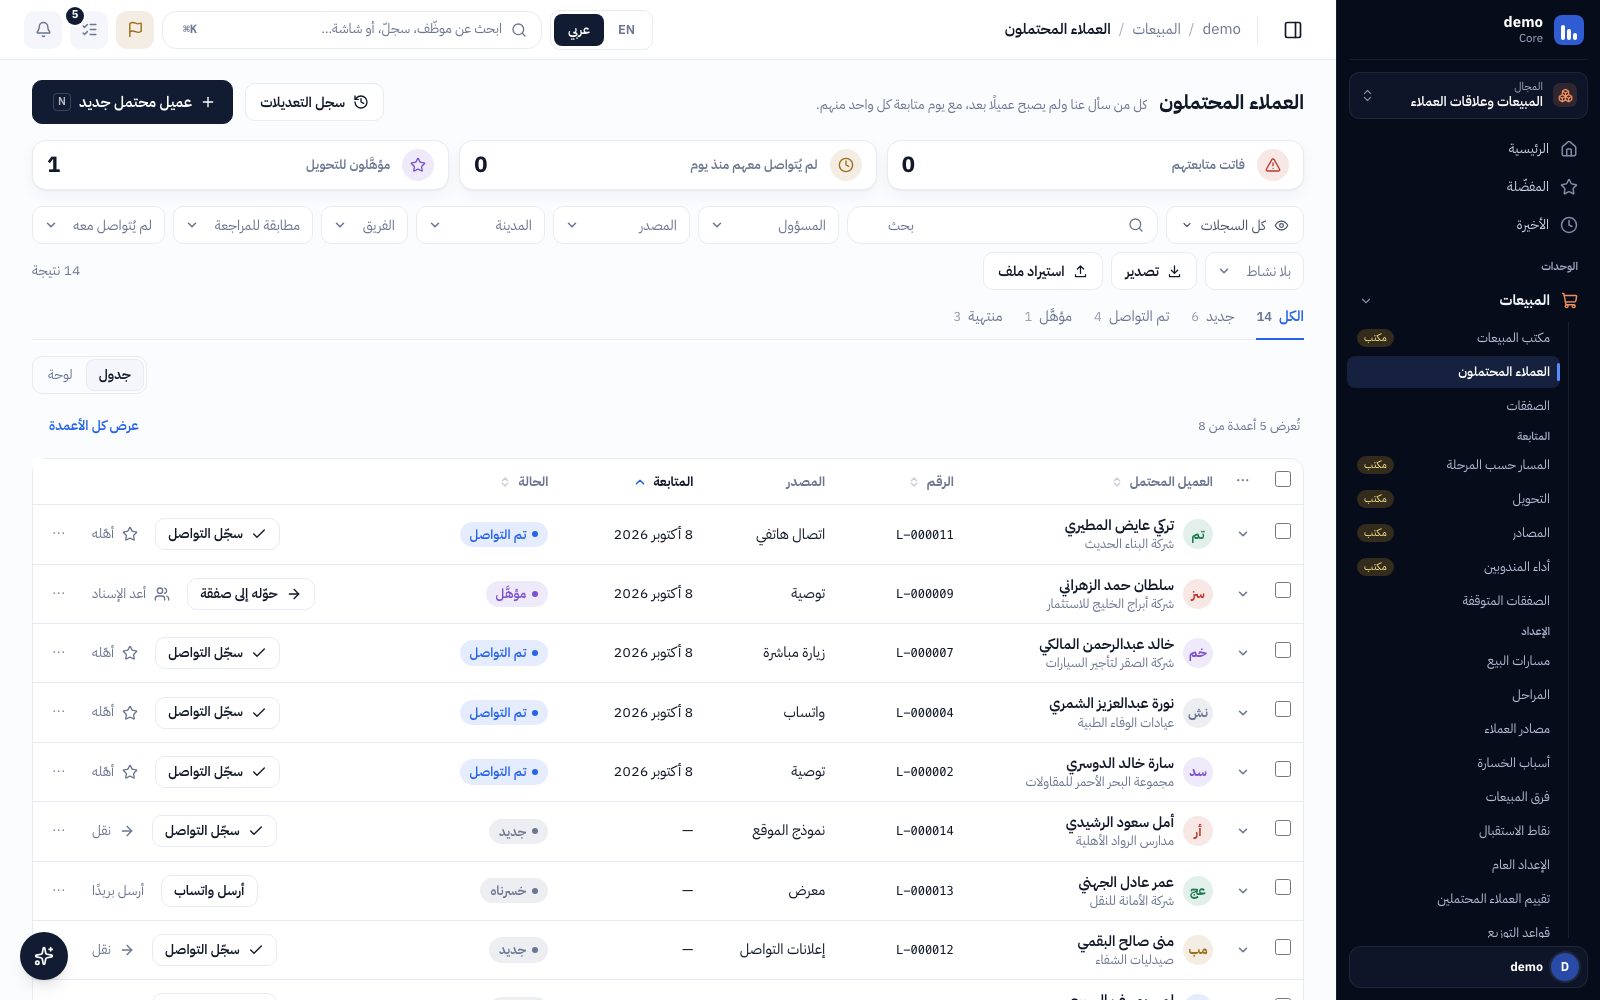Open the المسؤول filter dropdown
The height and width of the screenshot is (1000, 1600).
coord(769,226)
